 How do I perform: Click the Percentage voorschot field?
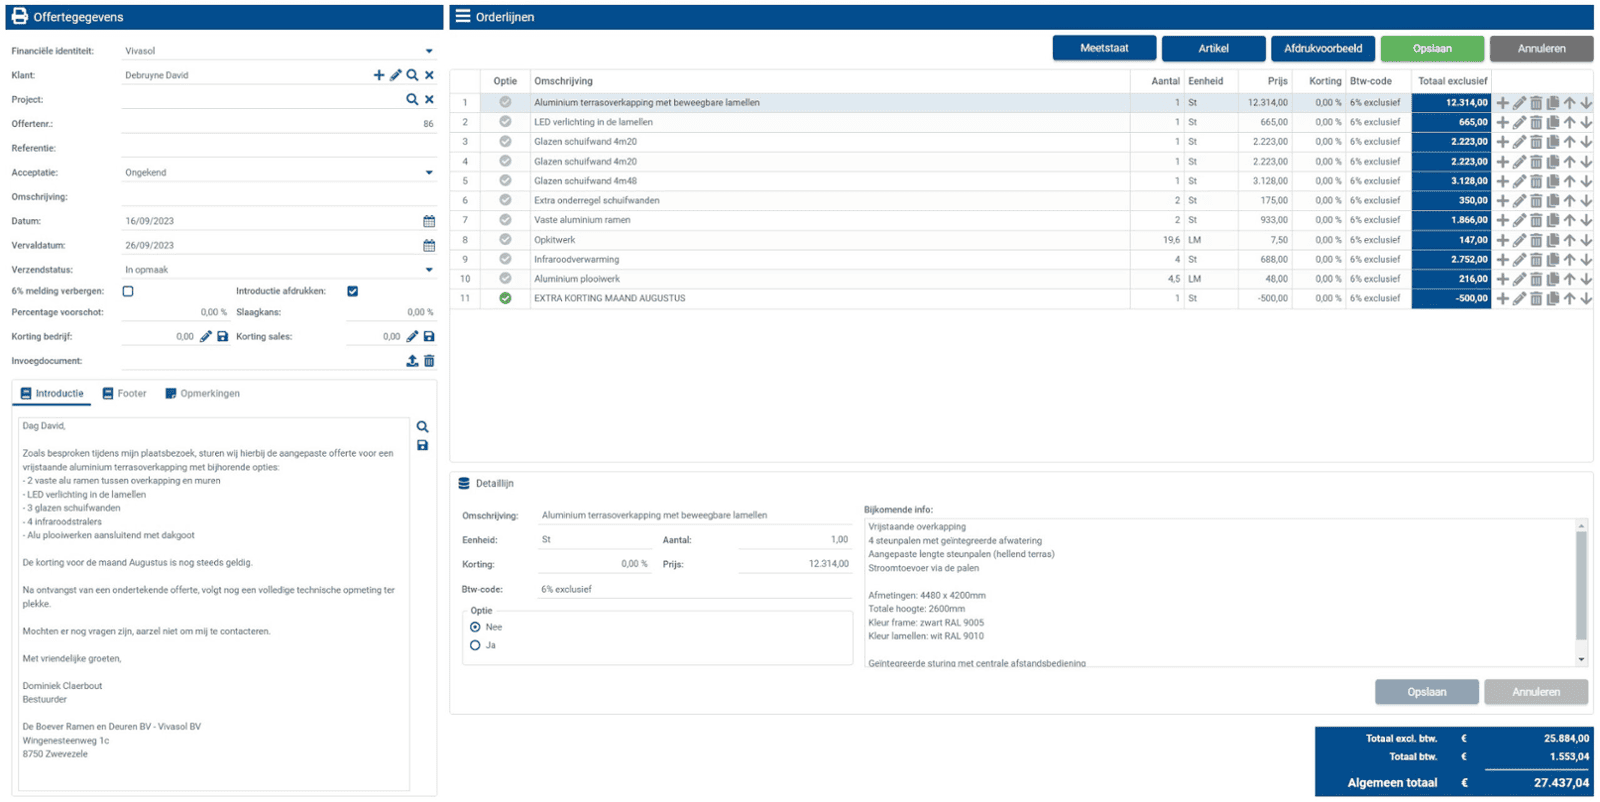(176, 312)
